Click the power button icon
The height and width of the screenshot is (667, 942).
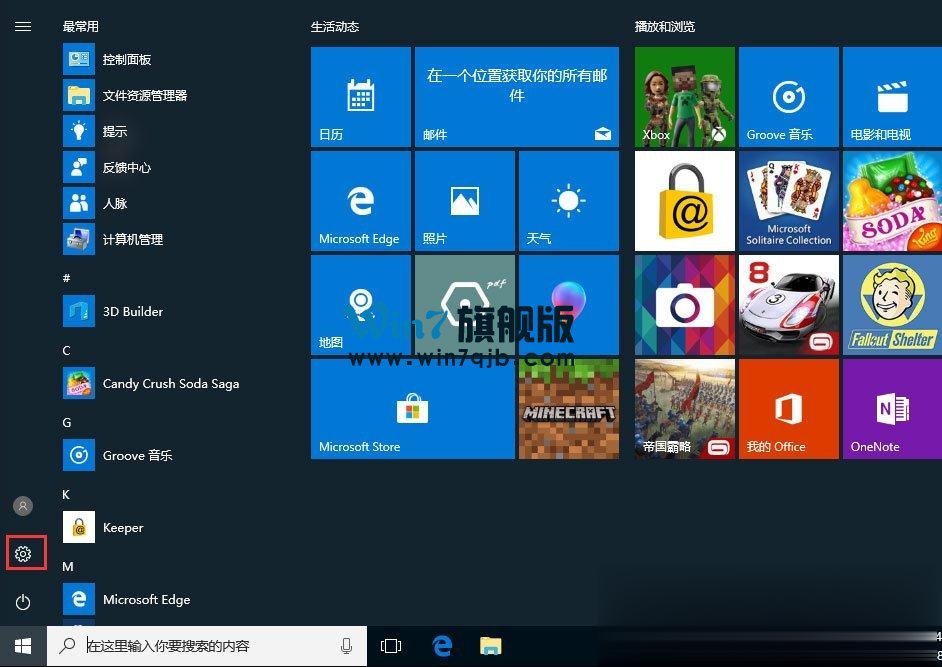tap(23, 602)
